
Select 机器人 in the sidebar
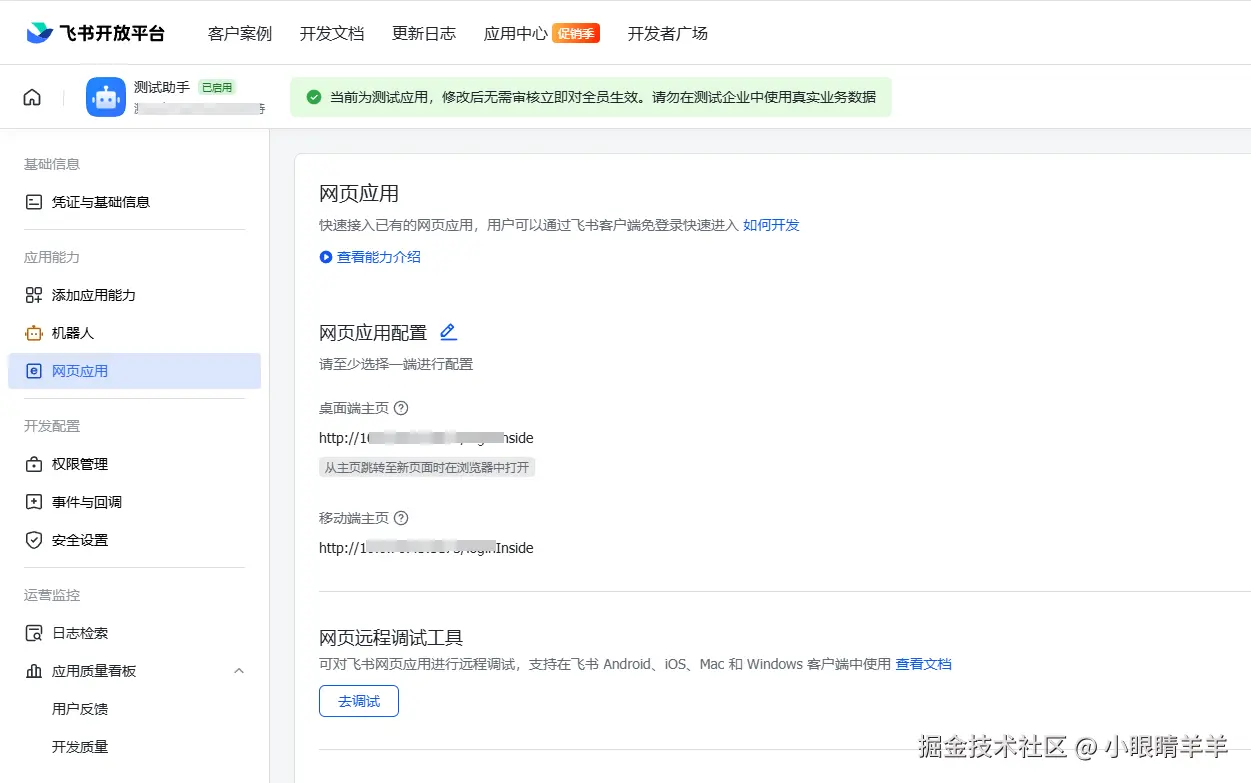(x=134, y=333)
